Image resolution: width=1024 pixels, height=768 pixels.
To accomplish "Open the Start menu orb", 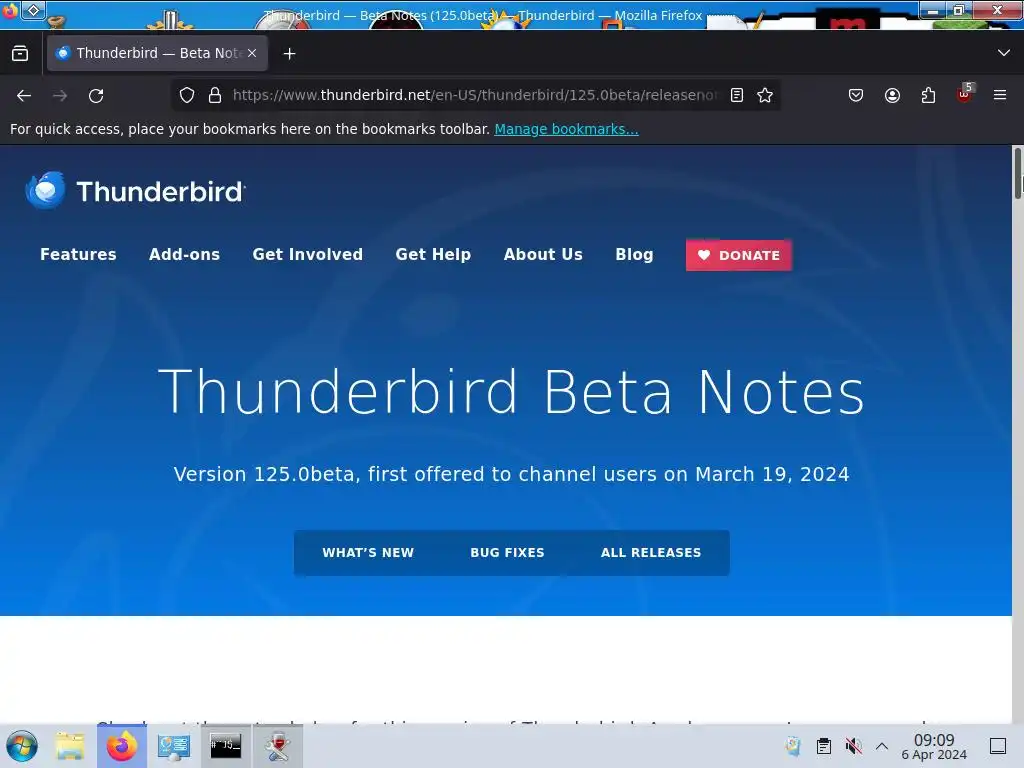I will click(x=22, y=746).
